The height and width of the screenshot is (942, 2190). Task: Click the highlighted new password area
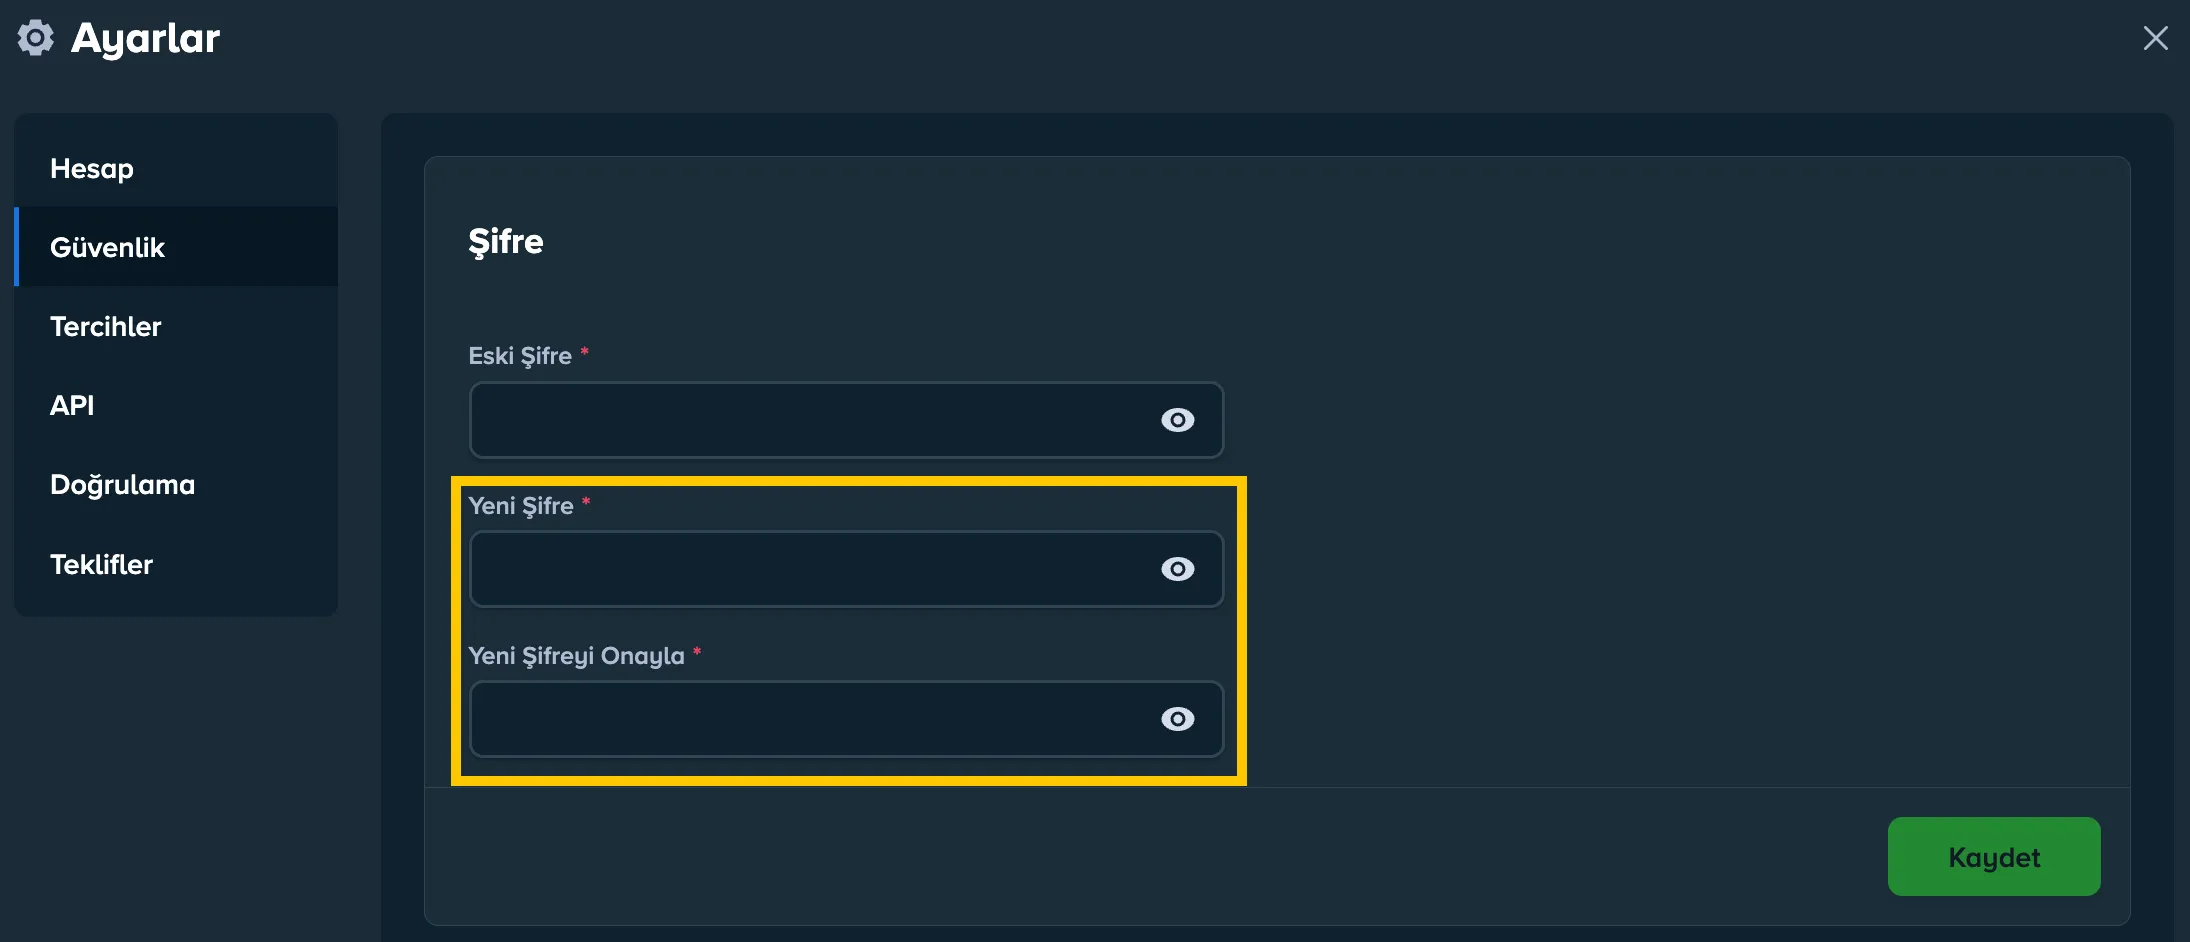[x=848, y=630]
